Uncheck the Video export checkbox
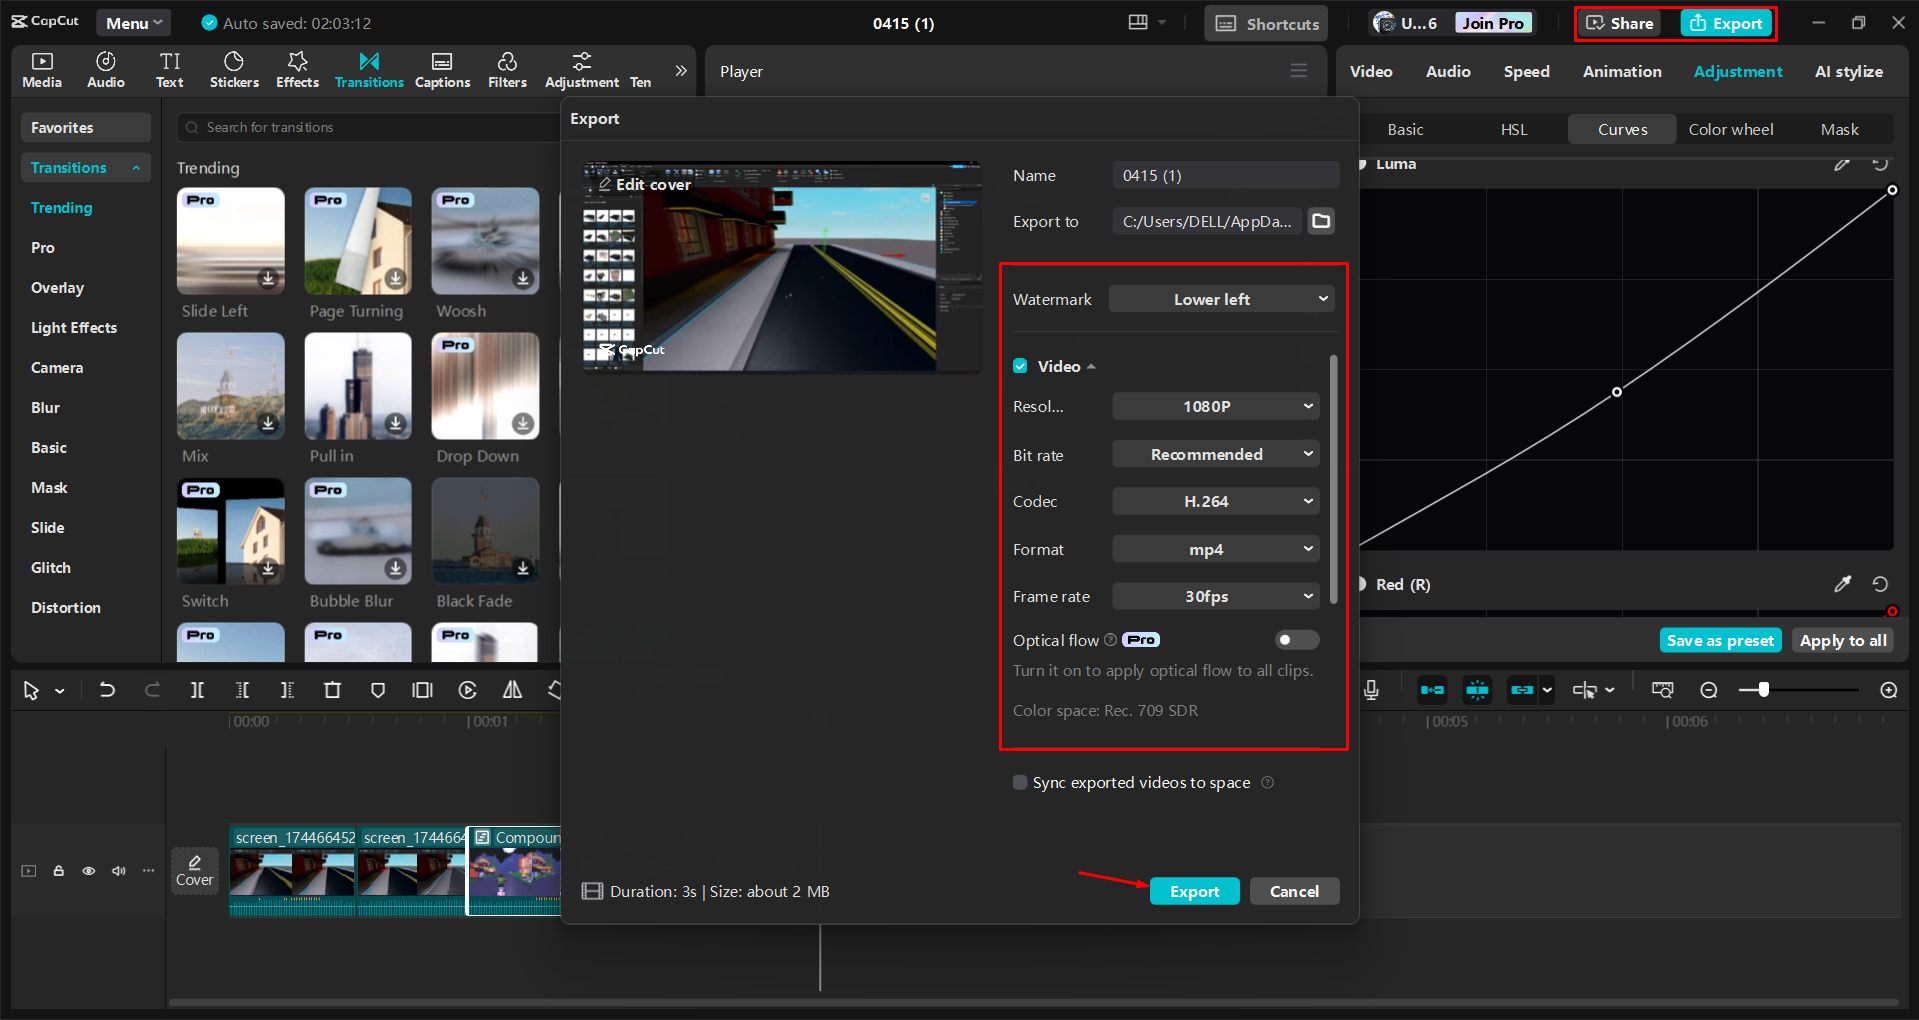1919x1020 pixels. click(x=1020, y=366)
